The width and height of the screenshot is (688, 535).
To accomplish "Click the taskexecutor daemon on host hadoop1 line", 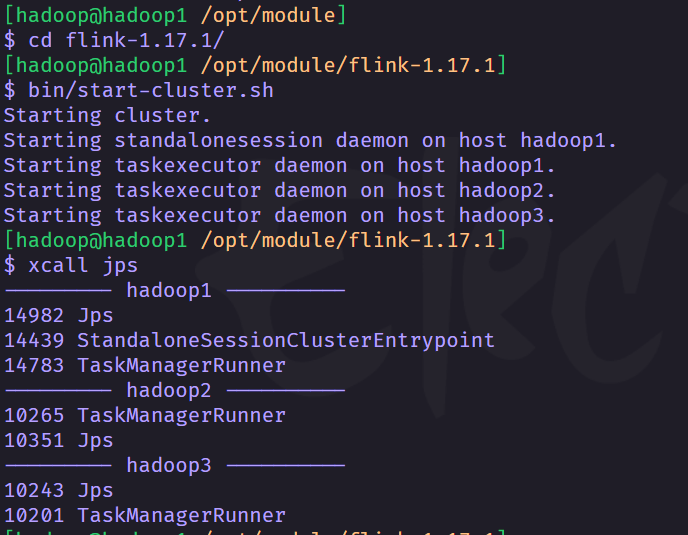I will 280,165.
